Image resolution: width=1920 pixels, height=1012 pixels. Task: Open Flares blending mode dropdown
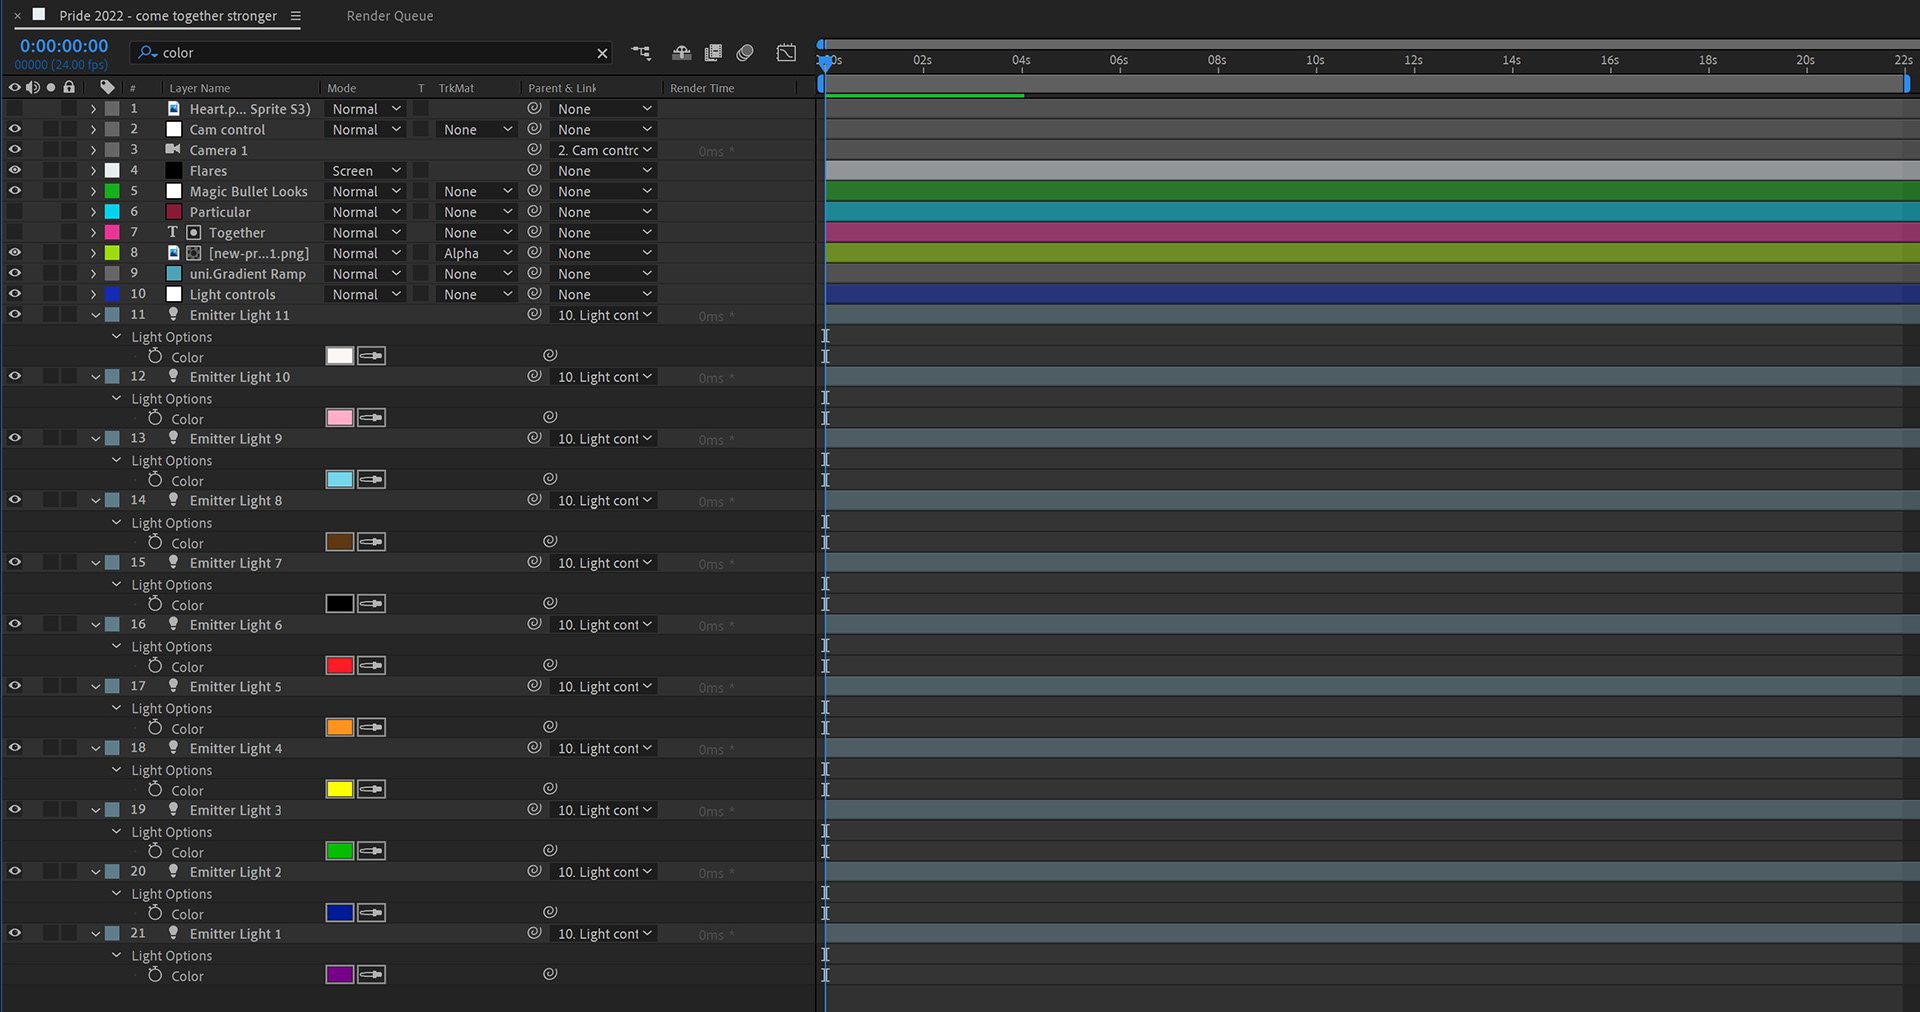(x=366, y=171)
